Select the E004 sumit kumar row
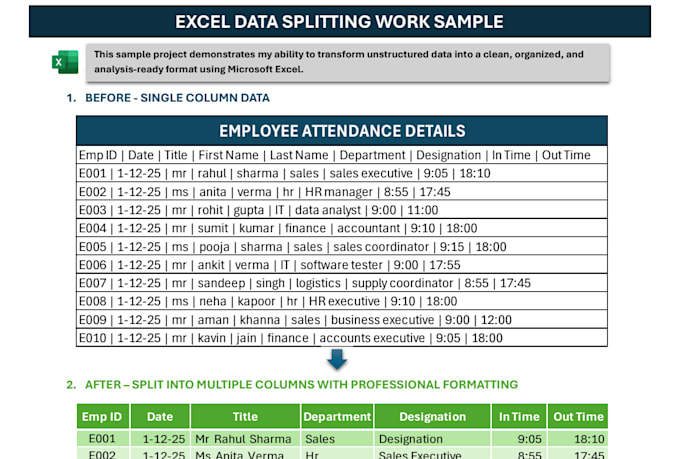 tap(342, 228)
